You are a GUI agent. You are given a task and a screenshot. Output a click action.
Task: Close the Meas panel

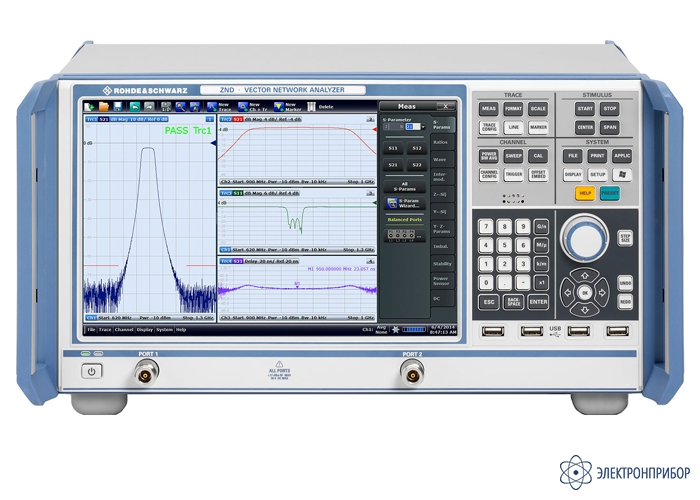pos(445,106)
